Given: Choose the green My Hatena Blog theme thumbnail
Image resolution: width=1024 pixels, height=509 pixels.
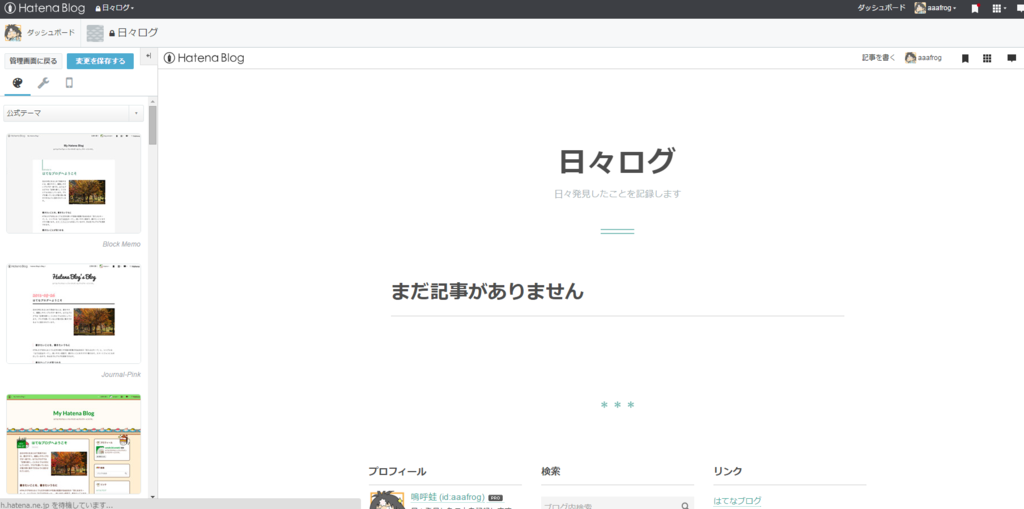Looking at the screenshot, I should tap(74, 444).
